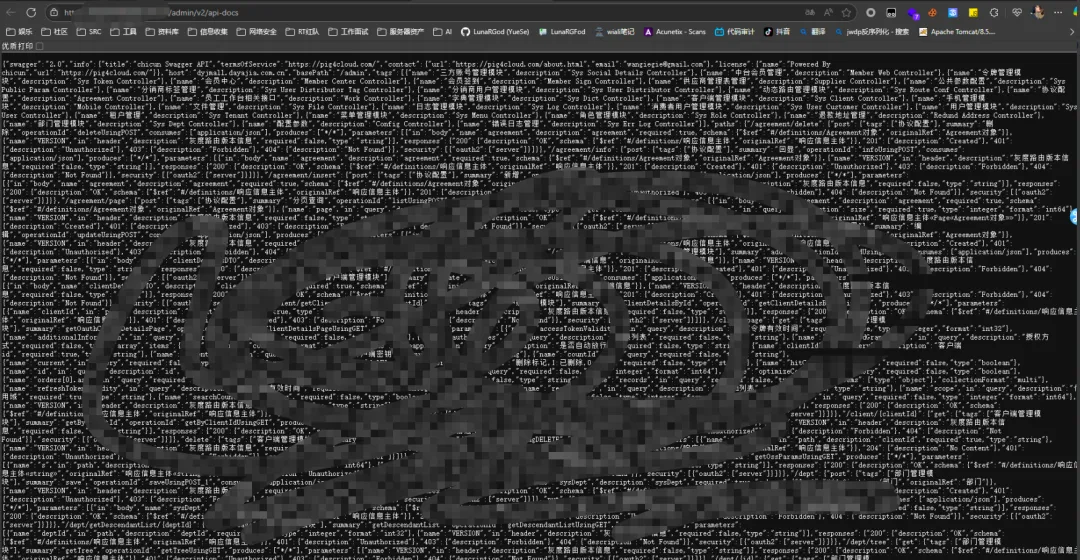Open the yellow JS extension icon
The image size is (1080, 560).
973,12
